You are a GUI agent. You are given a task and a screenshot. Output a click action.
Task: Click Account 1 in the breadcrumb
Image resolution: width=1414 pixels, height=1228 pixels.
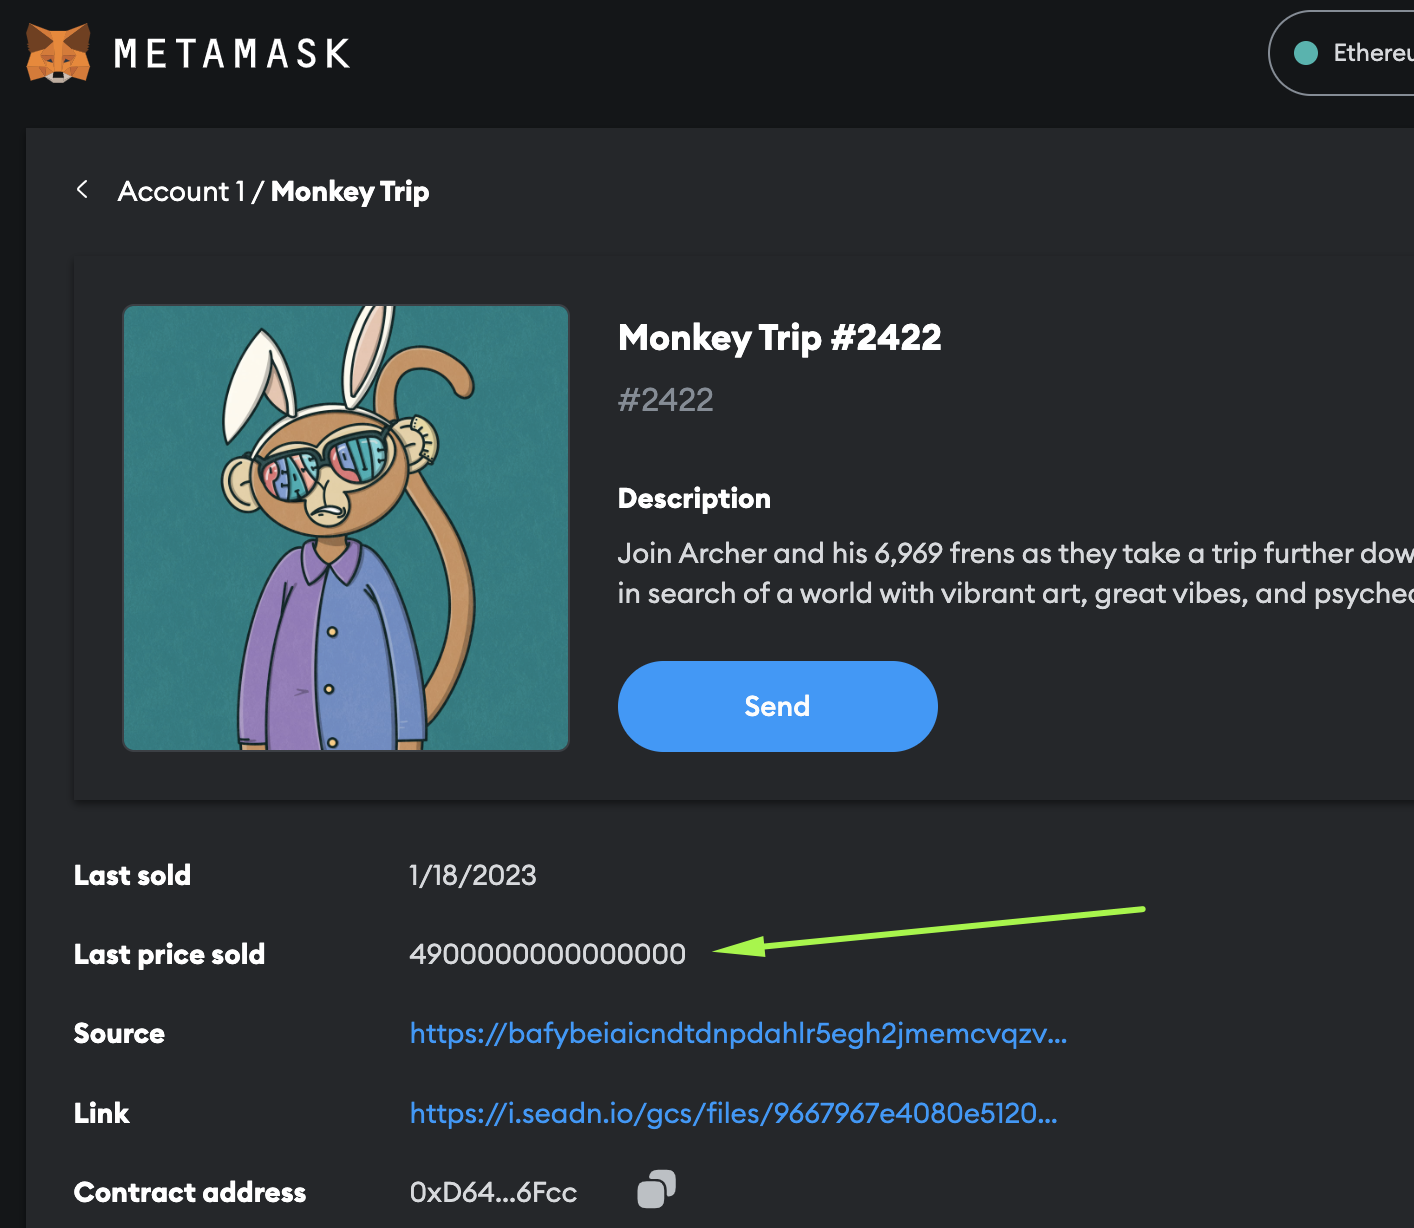[181, 191]
